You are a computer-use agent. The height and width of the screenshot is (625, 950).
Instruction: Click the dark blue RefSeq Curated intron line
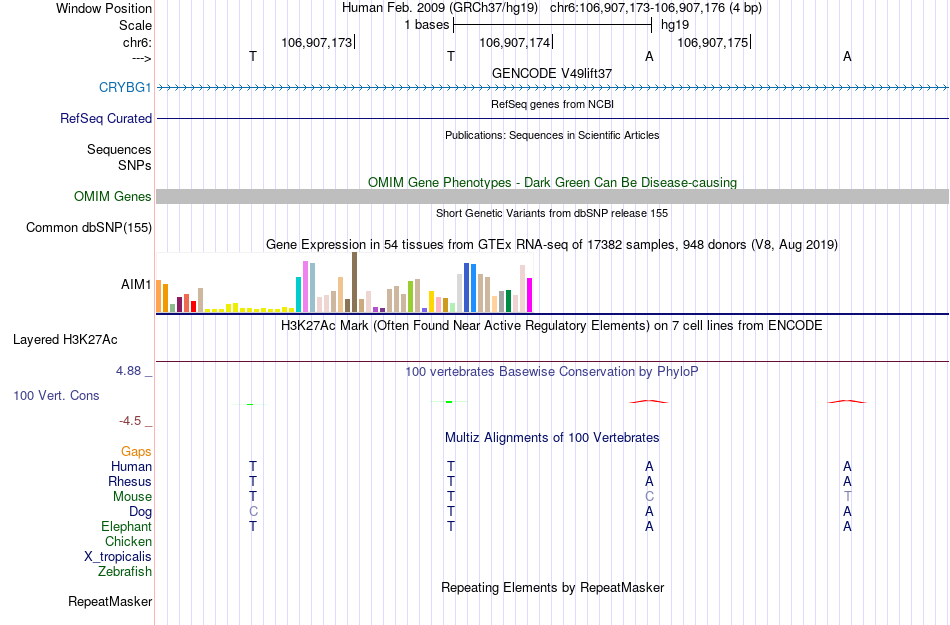coord(552,118)
